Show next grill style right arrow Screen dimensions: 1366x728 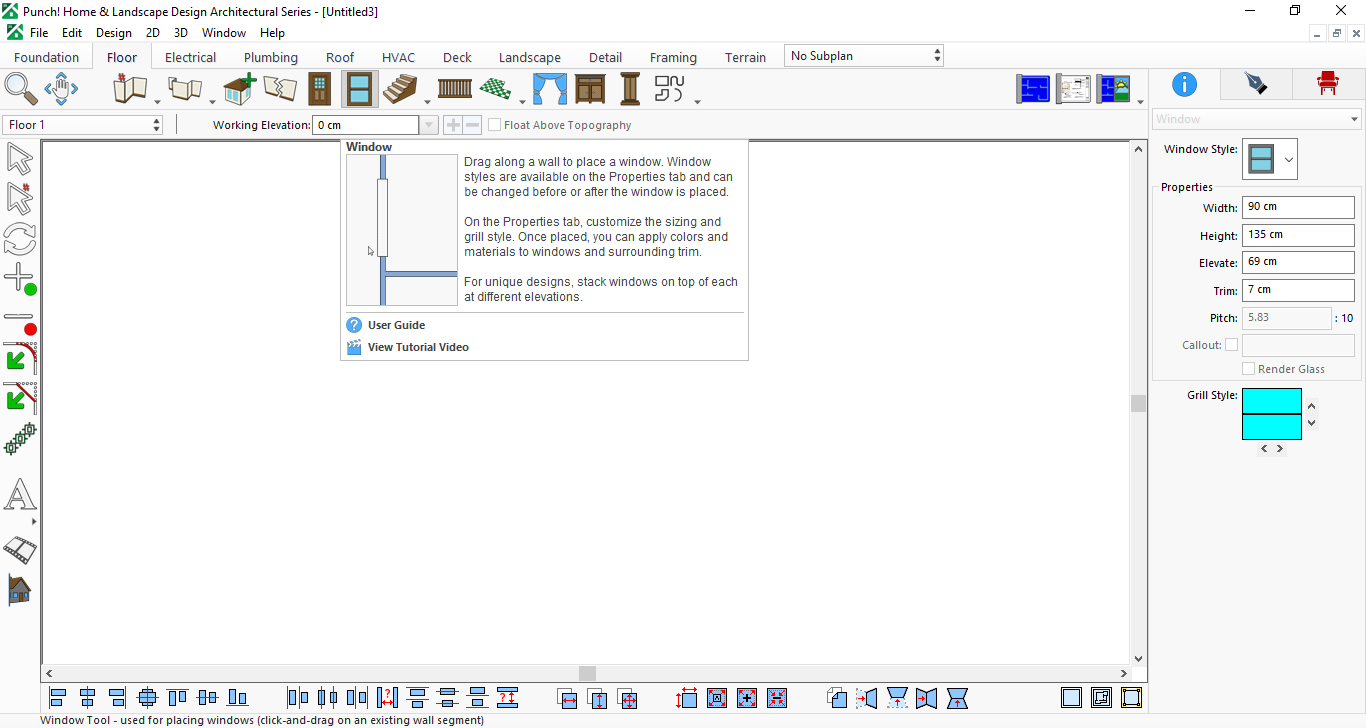point(1280,449)
